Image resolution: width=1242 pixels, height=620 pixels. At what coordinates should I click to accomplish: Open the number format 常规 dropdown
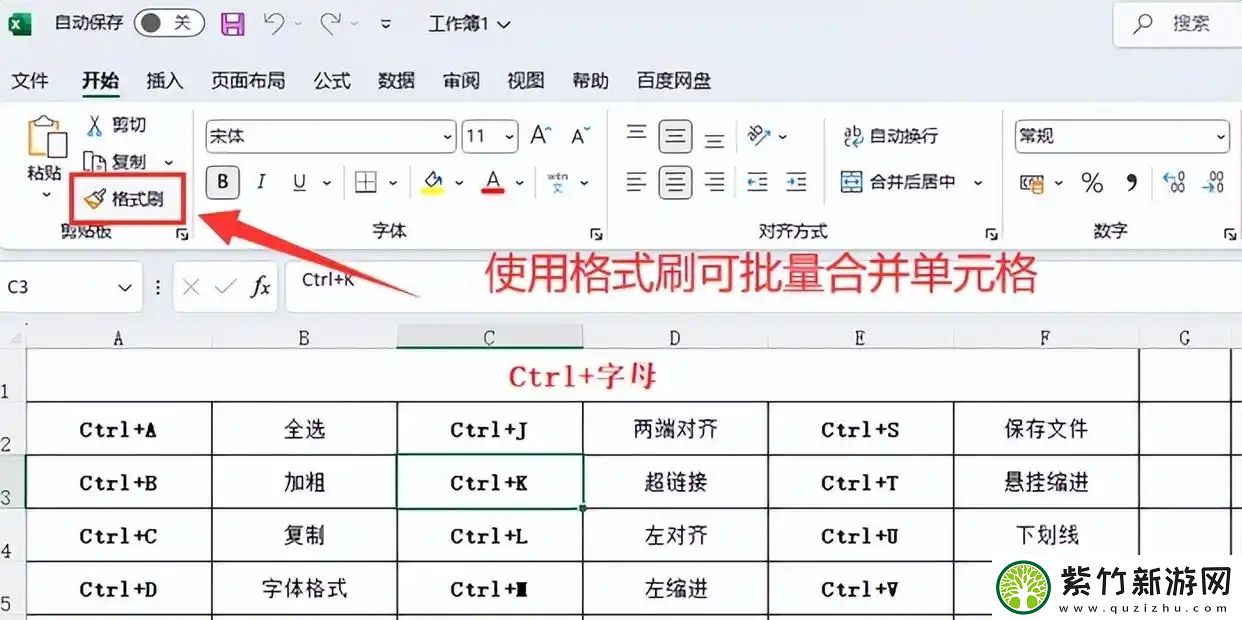1221,137
